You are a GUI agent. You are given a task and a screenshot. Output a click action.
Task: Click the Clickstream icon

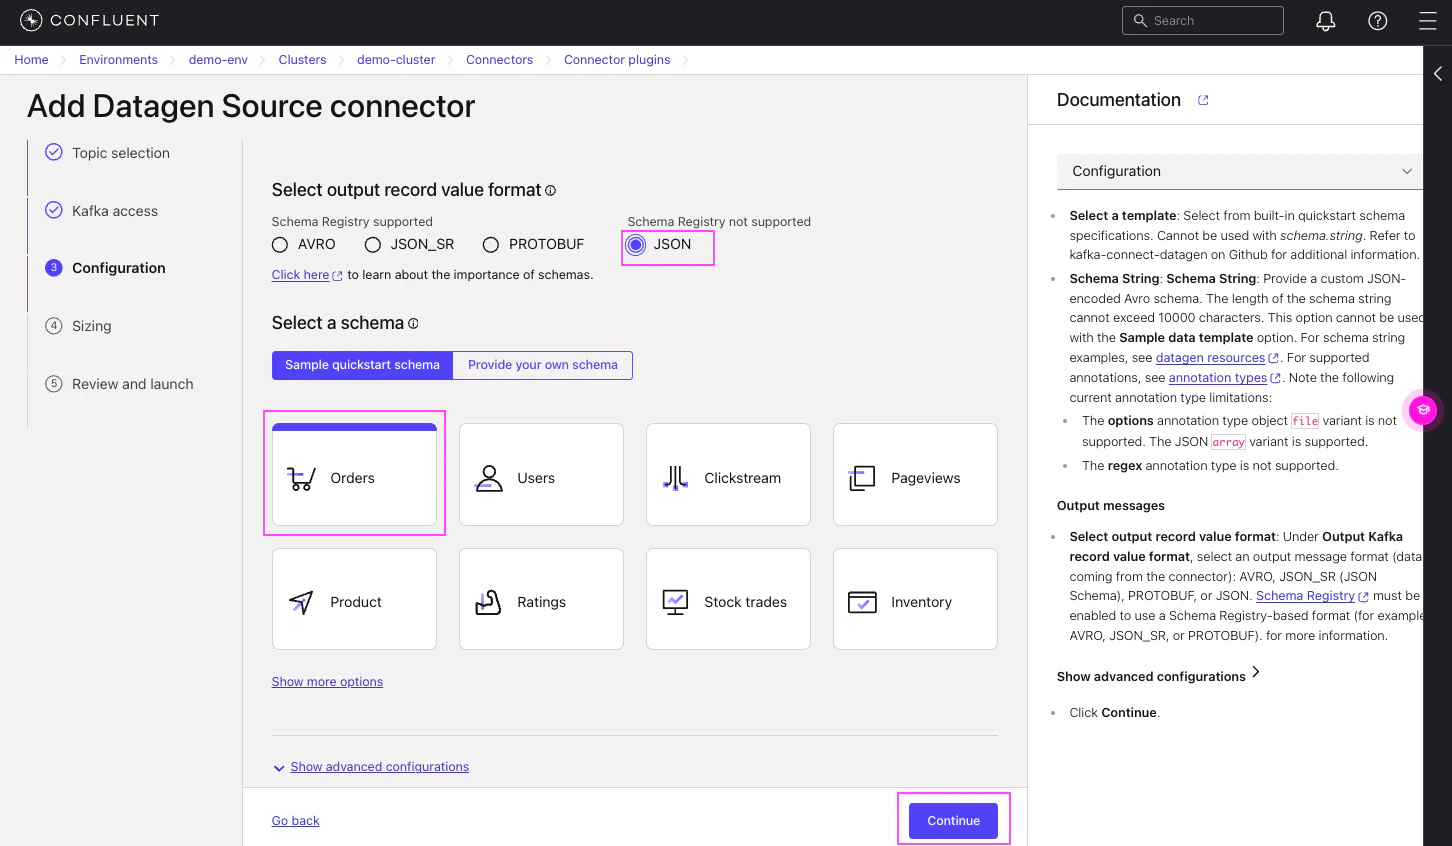point(676,478)
